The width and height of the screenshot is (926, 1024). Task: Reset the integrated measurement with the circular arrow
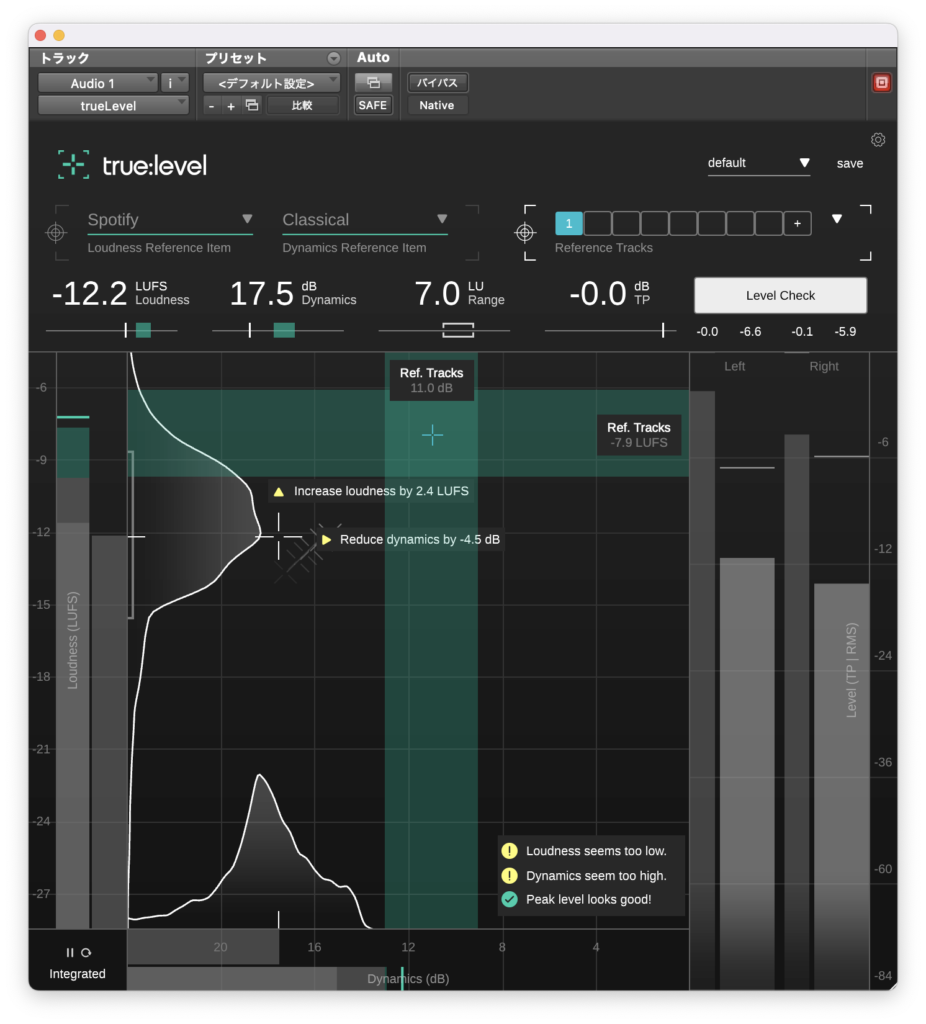point(86,952)
